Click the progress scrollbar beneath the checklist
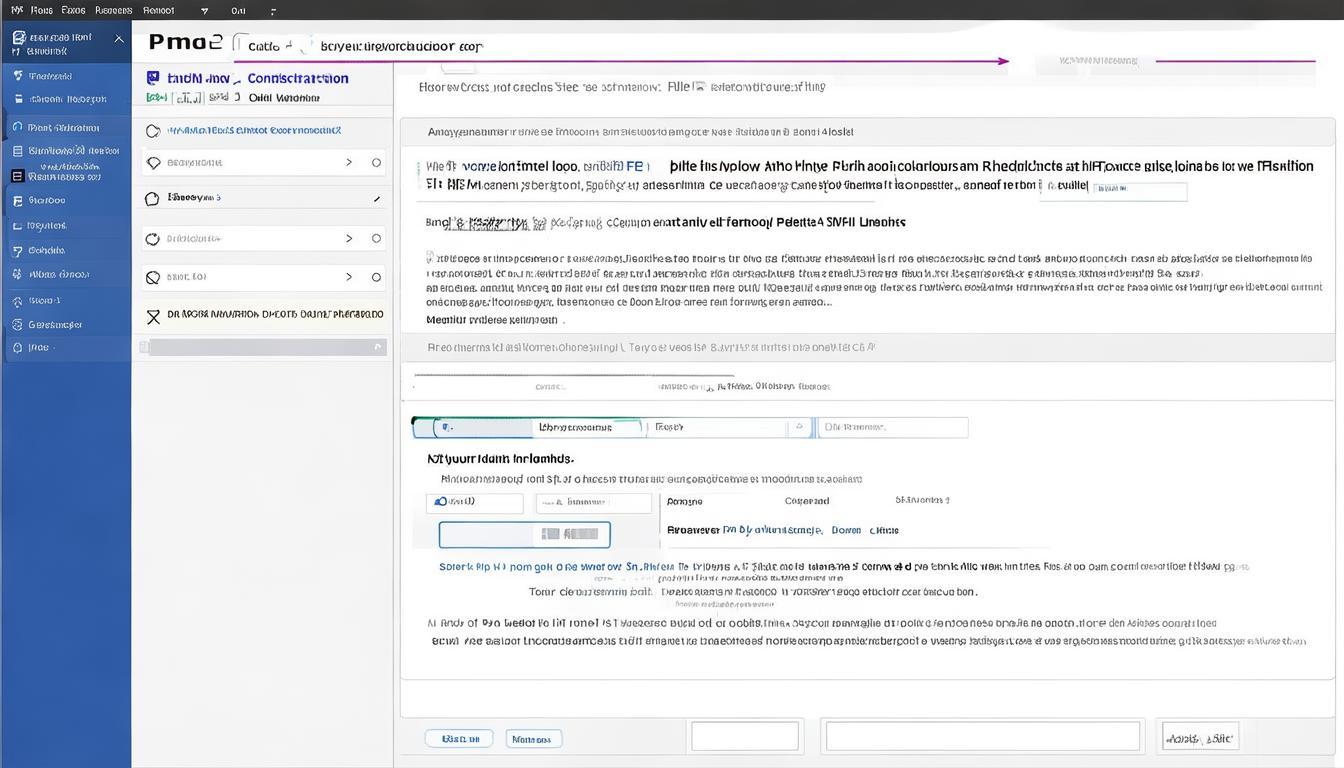This screenshot has width=1344, height=768. (x=263, y=345)
